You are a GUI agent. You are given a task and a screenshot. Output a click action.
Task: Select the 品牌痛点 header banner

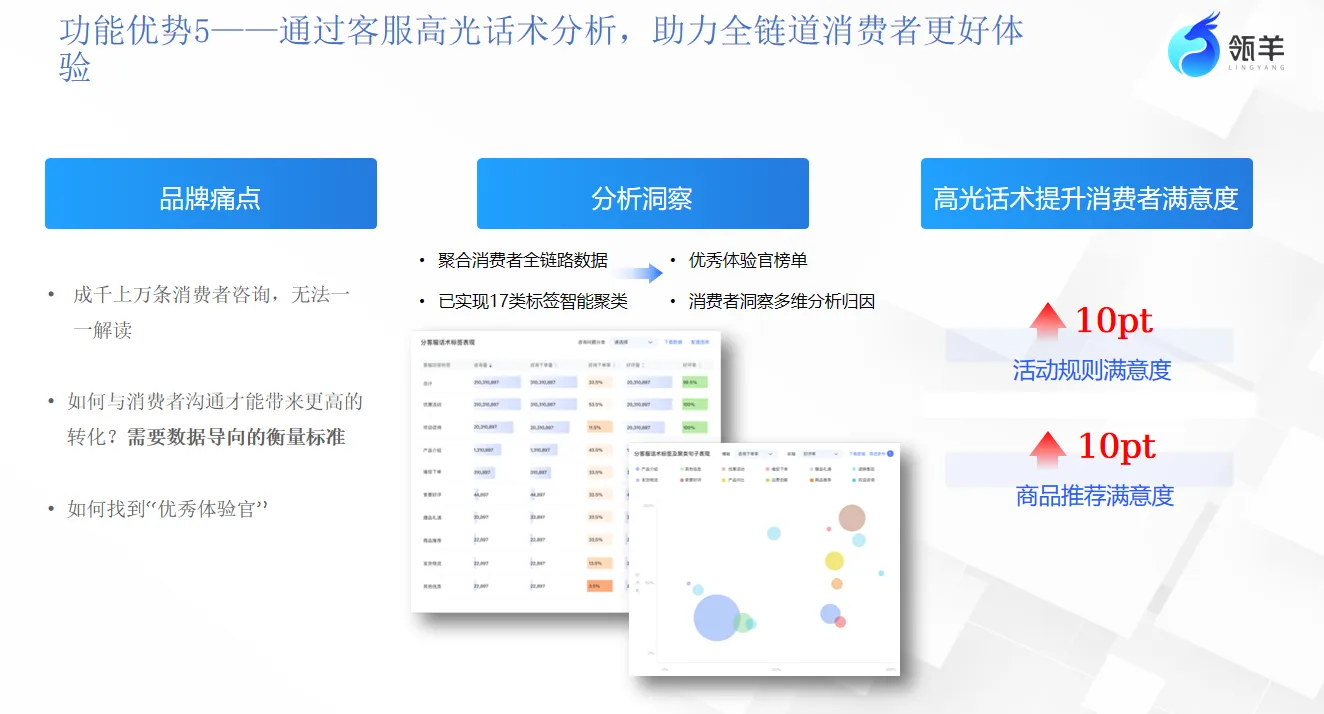(x=211, y=194)
